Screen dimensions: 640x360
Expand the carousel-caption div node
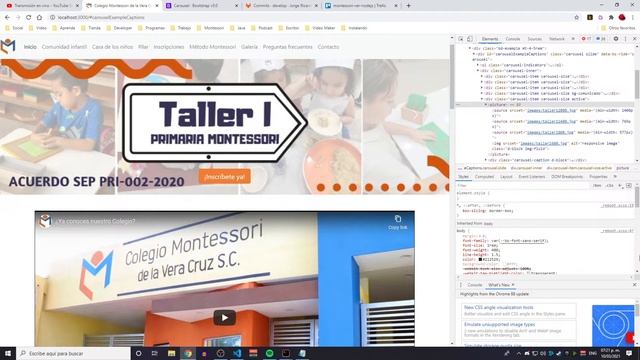click(x=486, y=160)
